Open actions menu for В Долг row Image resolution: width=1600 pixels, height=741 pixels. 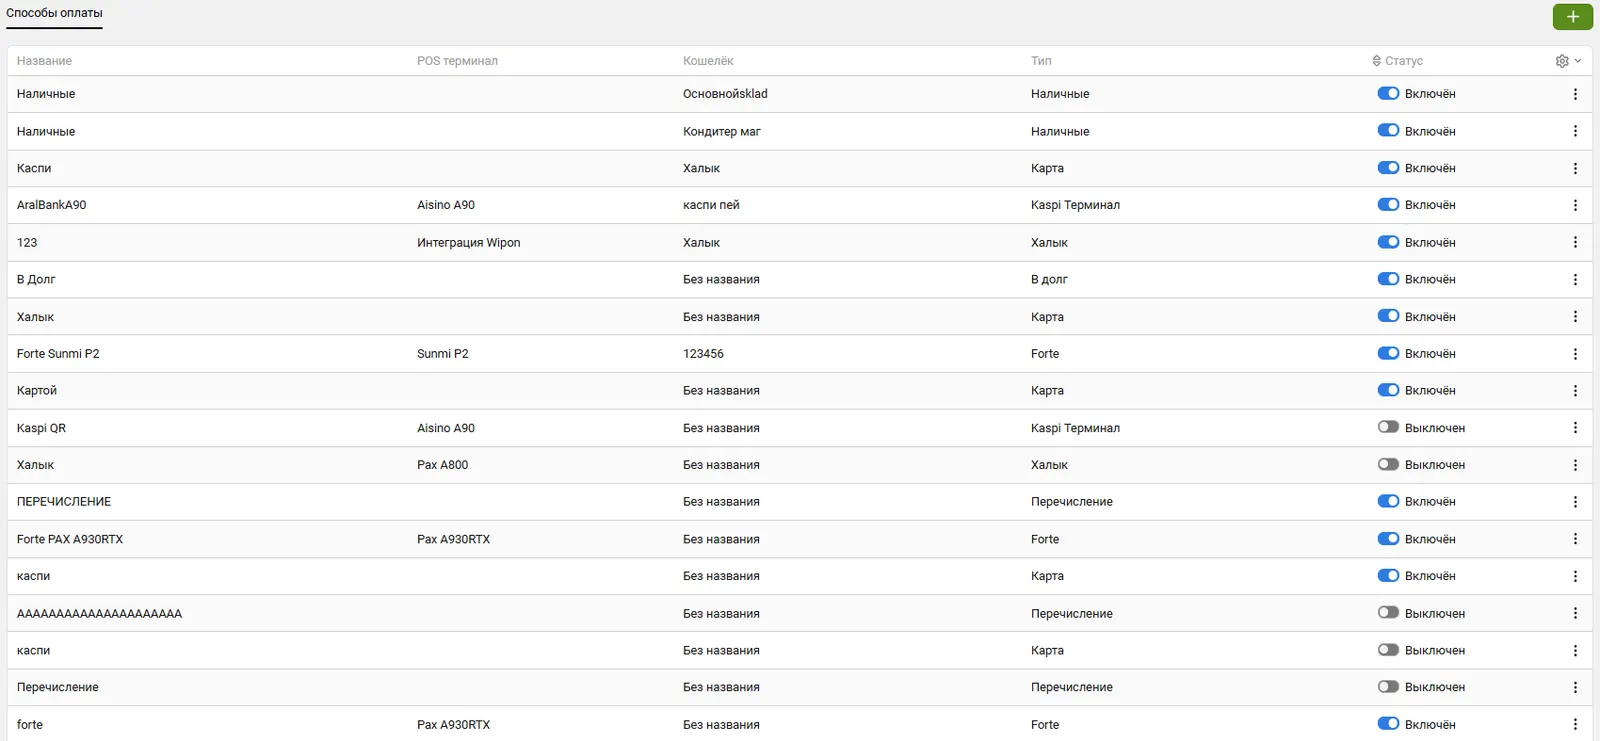pos(1575,280)
